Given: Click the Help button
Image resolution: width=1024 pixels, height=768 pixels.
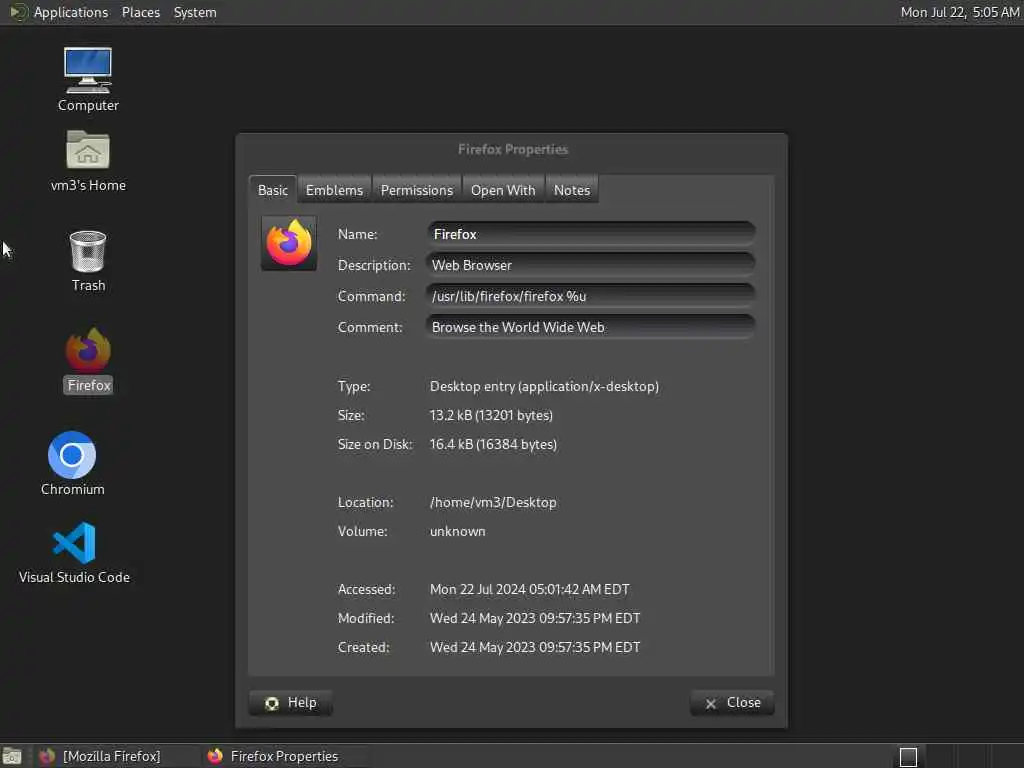Looking at the screenshot, I should point(291,703).
